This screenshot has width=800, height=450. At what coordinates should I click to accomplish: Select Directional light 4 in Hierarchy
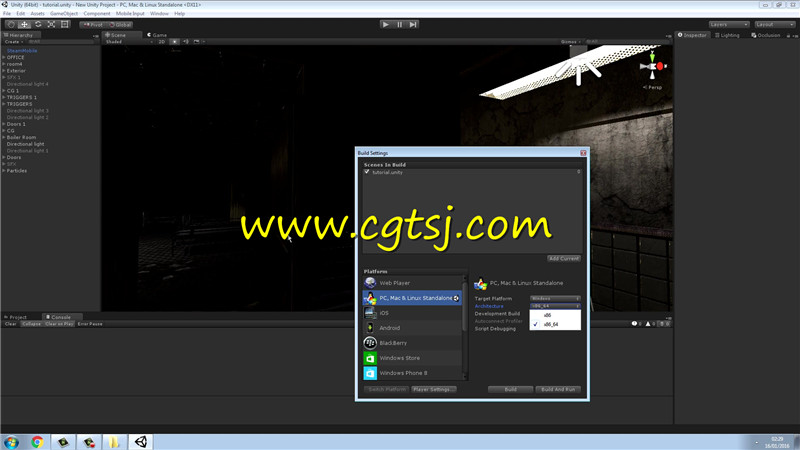click(28, 84)
